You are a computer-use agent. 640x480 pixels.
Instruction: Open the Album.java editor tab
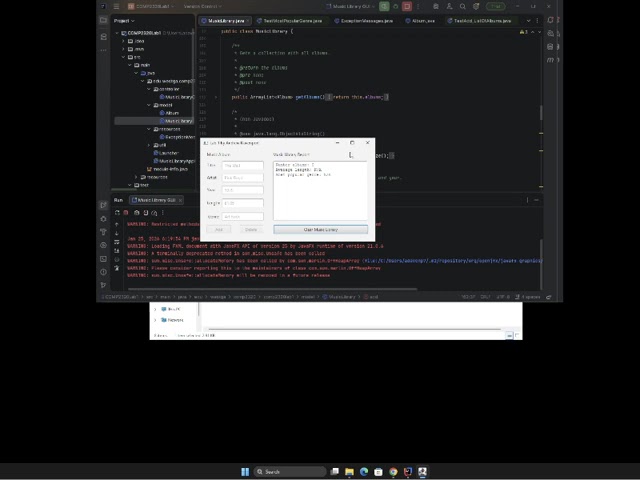(x=423, y=20)
